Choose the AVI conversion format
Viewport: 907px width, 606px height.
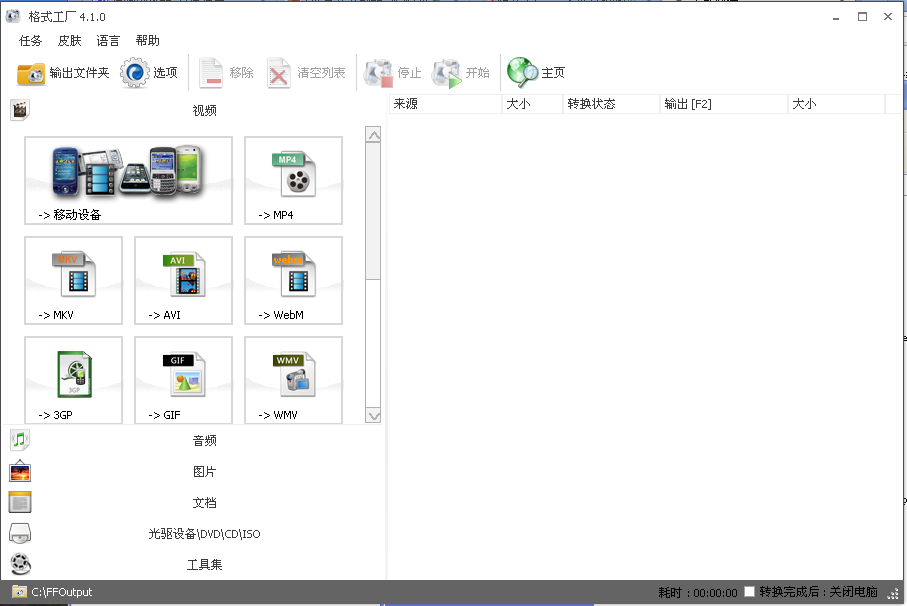pos(183,280)
